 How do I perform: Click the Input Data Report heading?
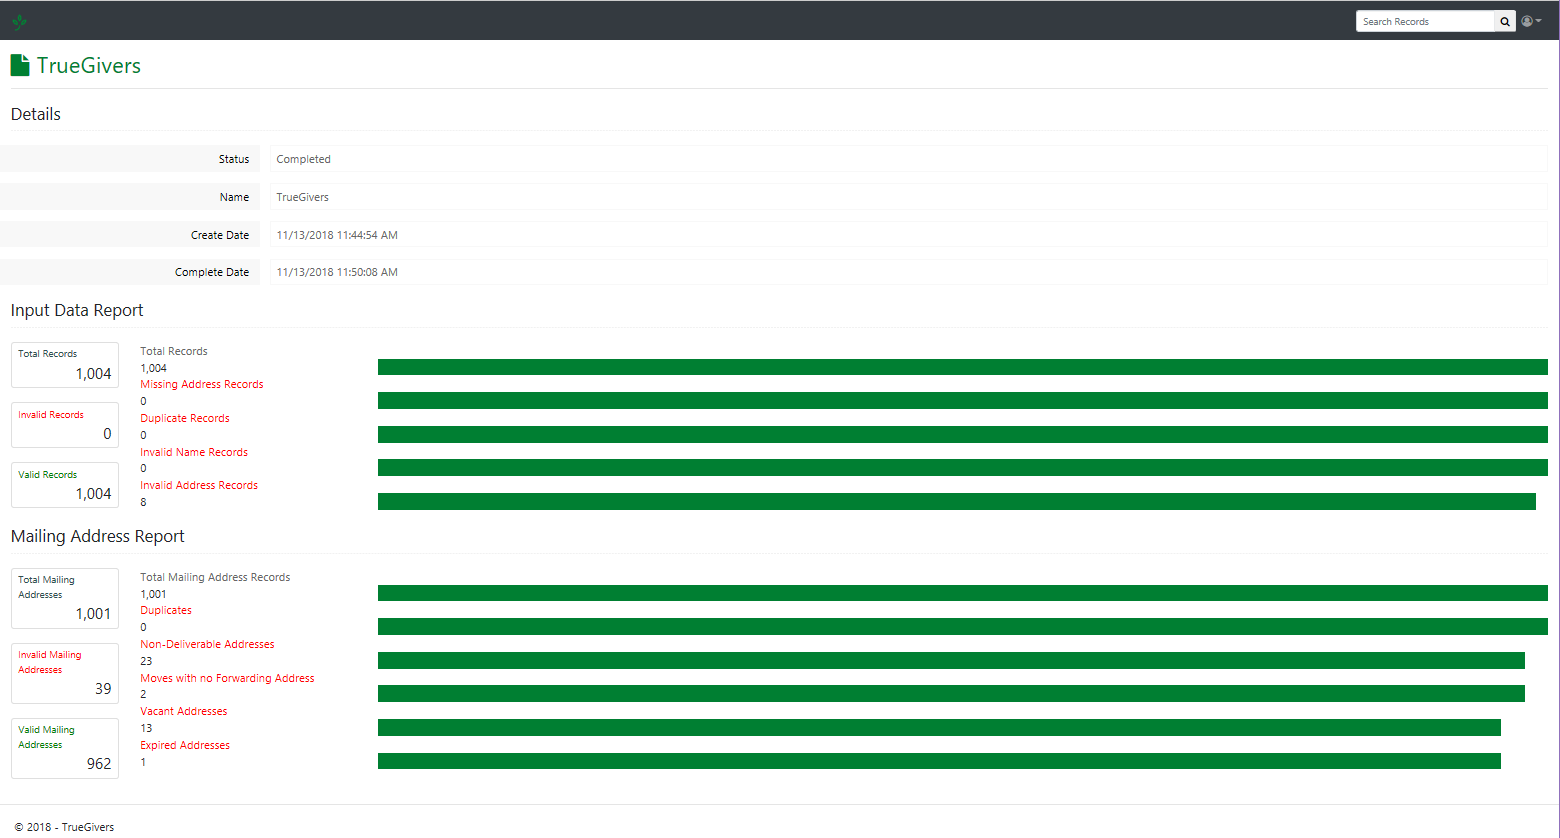click(x=77, y=310)
